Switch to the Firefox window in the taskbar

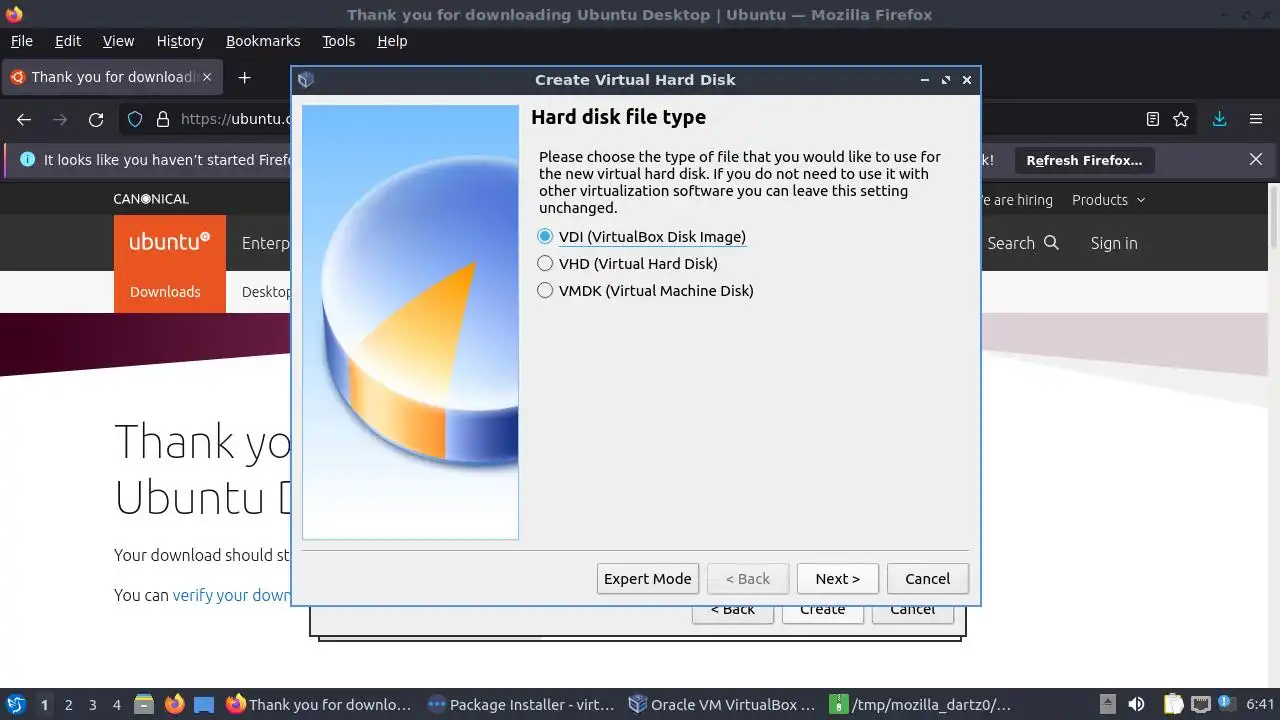pyautogui.click(x=319, y=704)
